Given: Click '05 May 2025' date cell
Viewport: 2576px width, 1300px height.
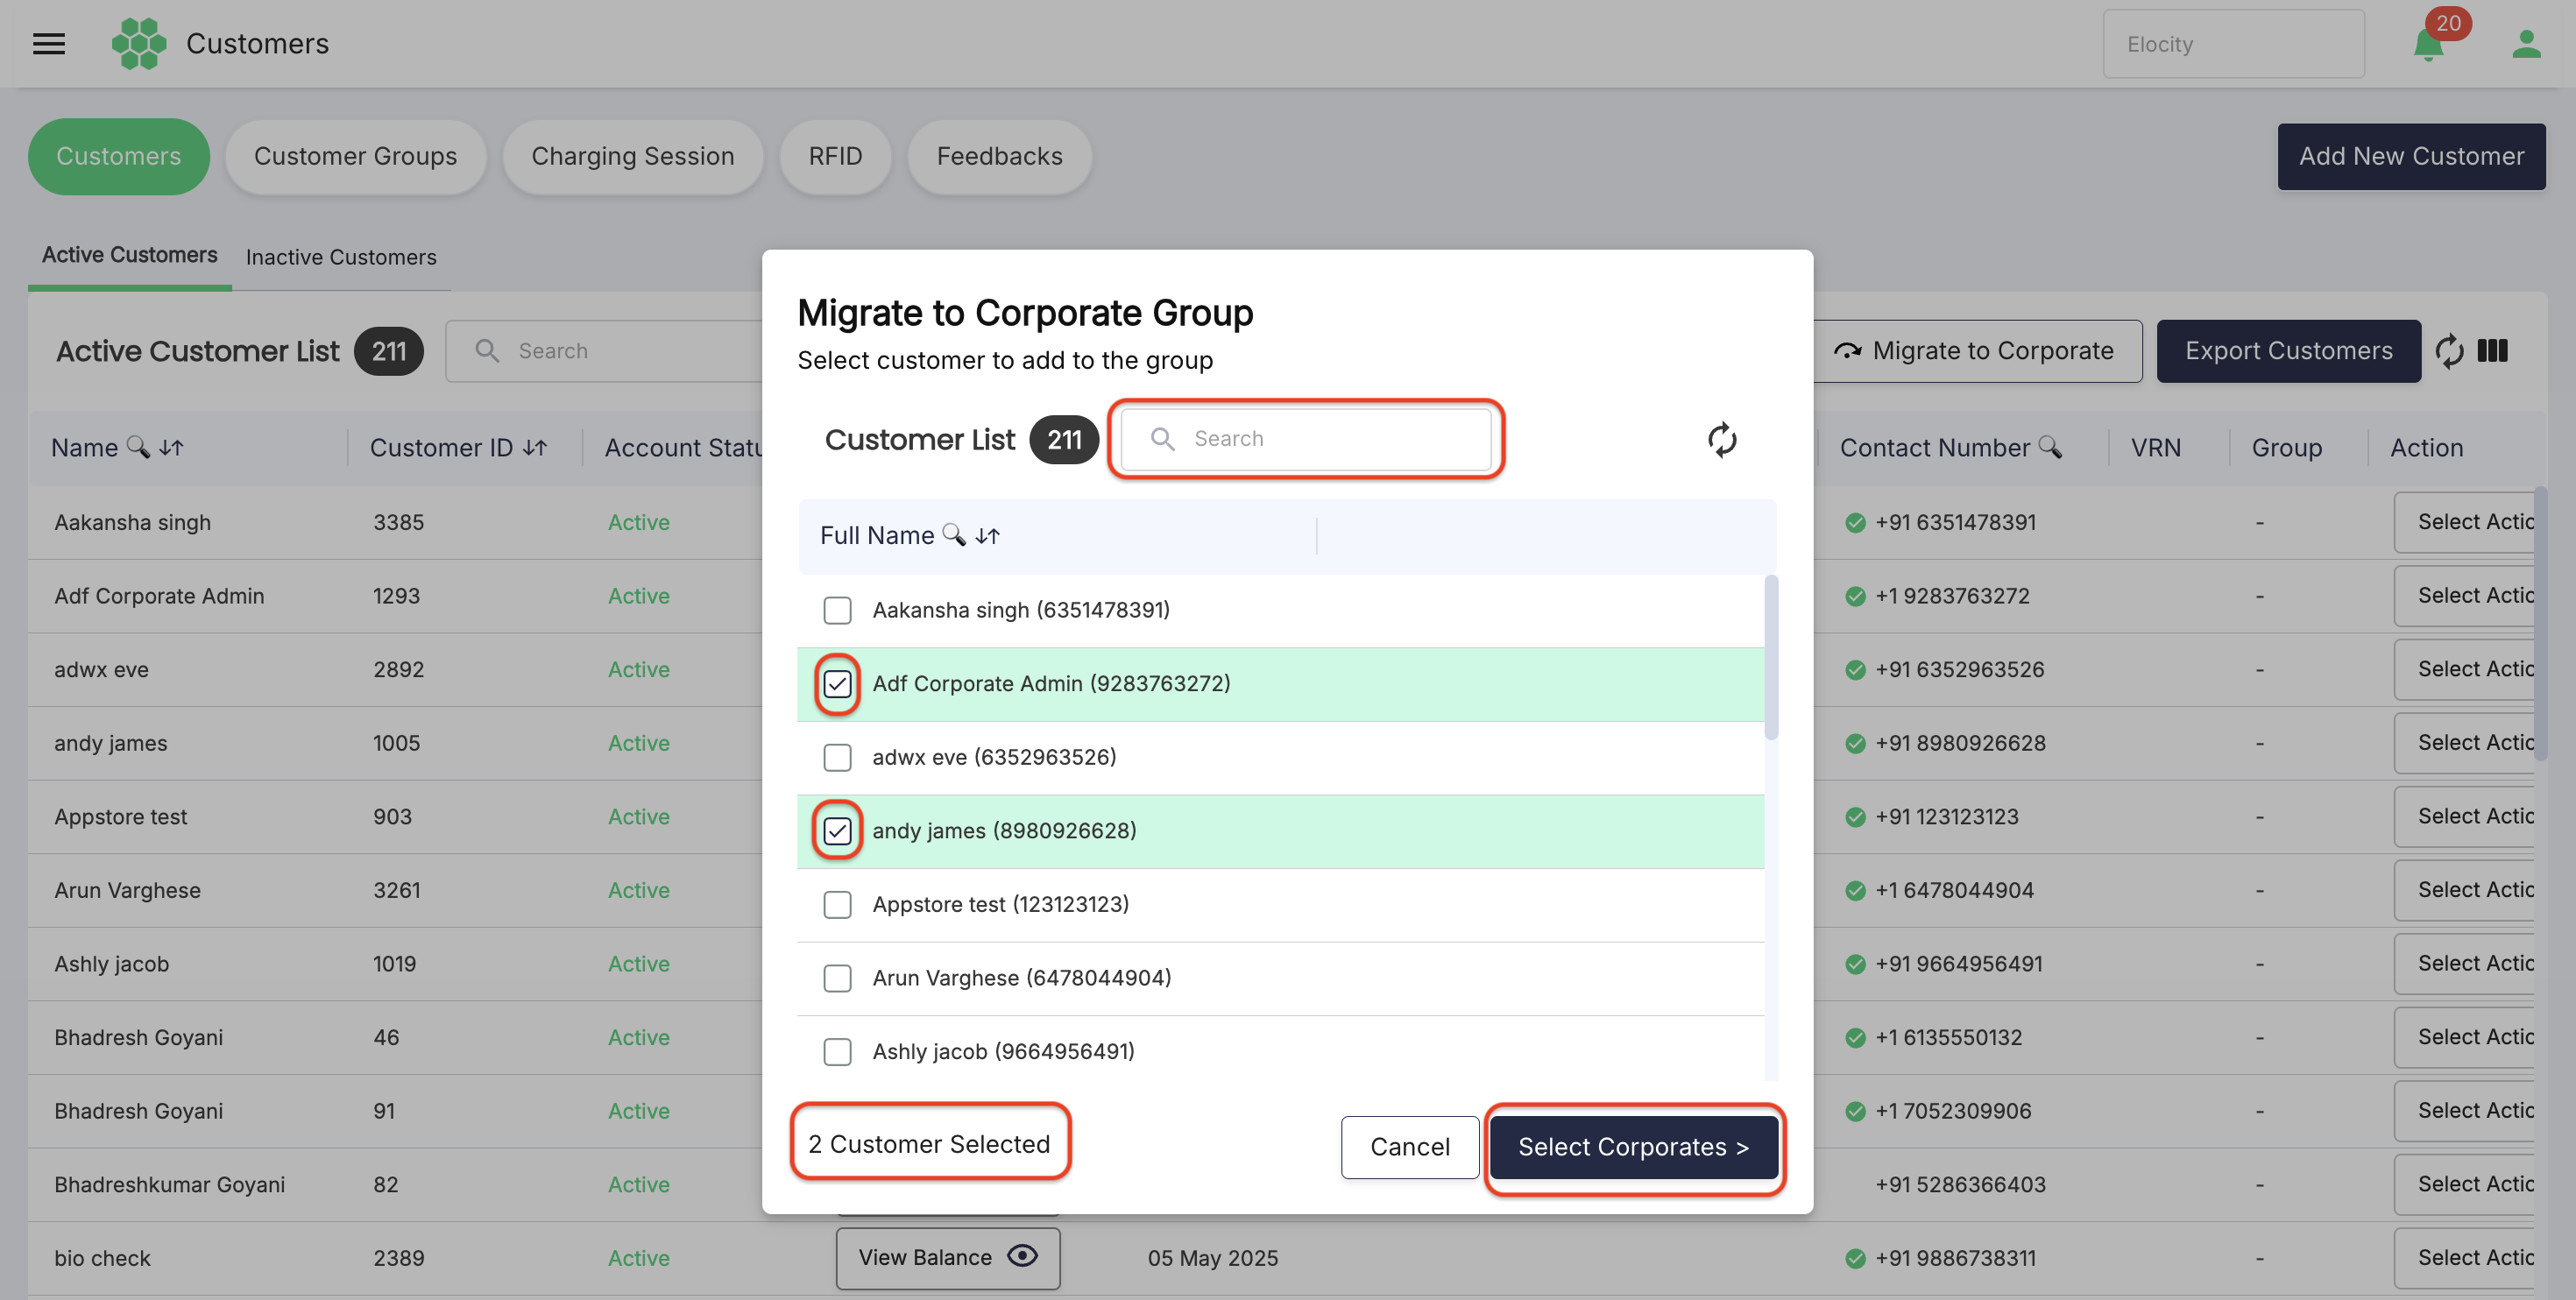Looking at the screenshot, I should (x=1213, y=1258).
